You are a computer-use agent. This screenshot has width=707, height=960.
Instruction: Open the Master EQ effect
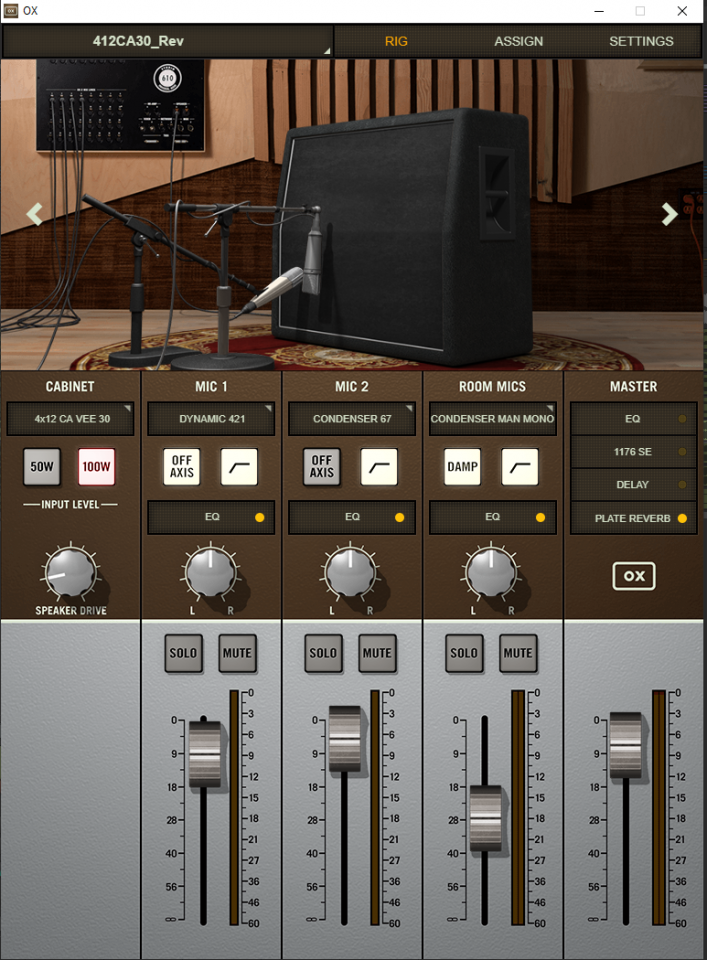[634, 419]
